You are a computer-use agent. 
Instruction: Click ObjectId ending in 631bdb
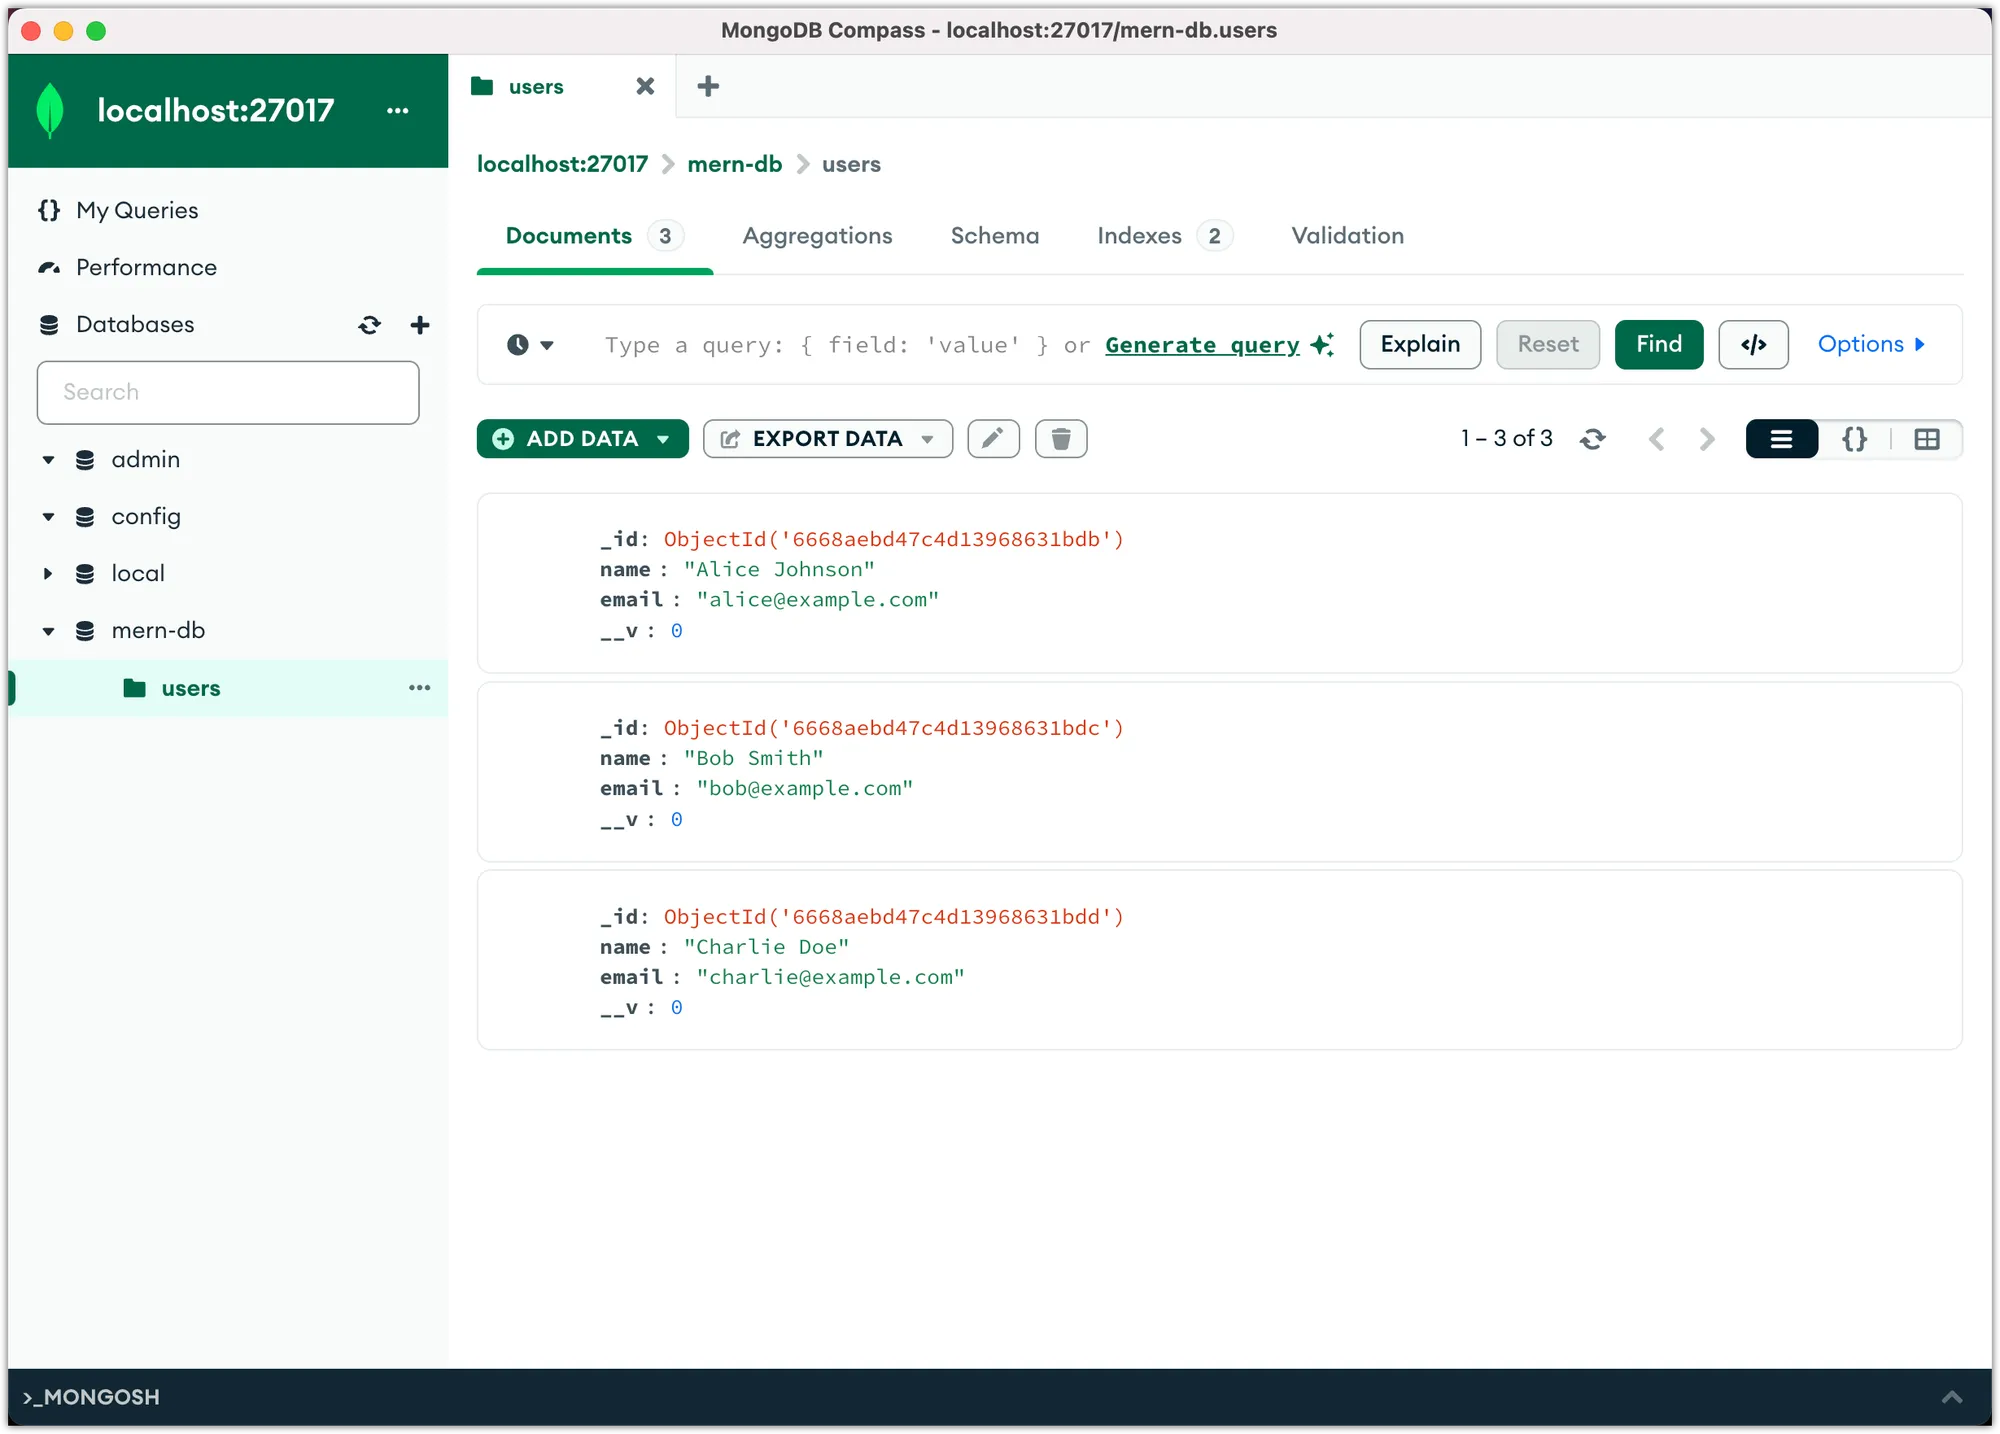coord(894,539)
